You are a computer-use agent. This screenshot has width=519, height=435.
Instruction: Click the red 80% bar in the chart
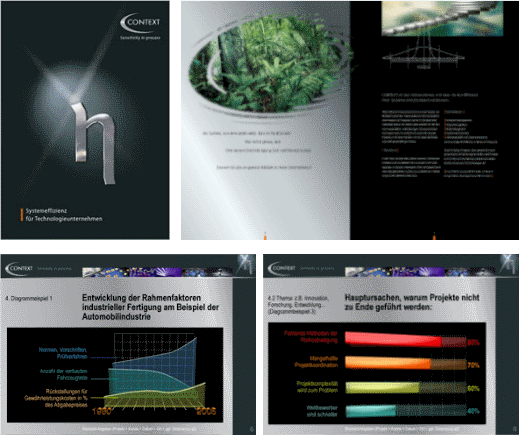[x=405, y=340]
